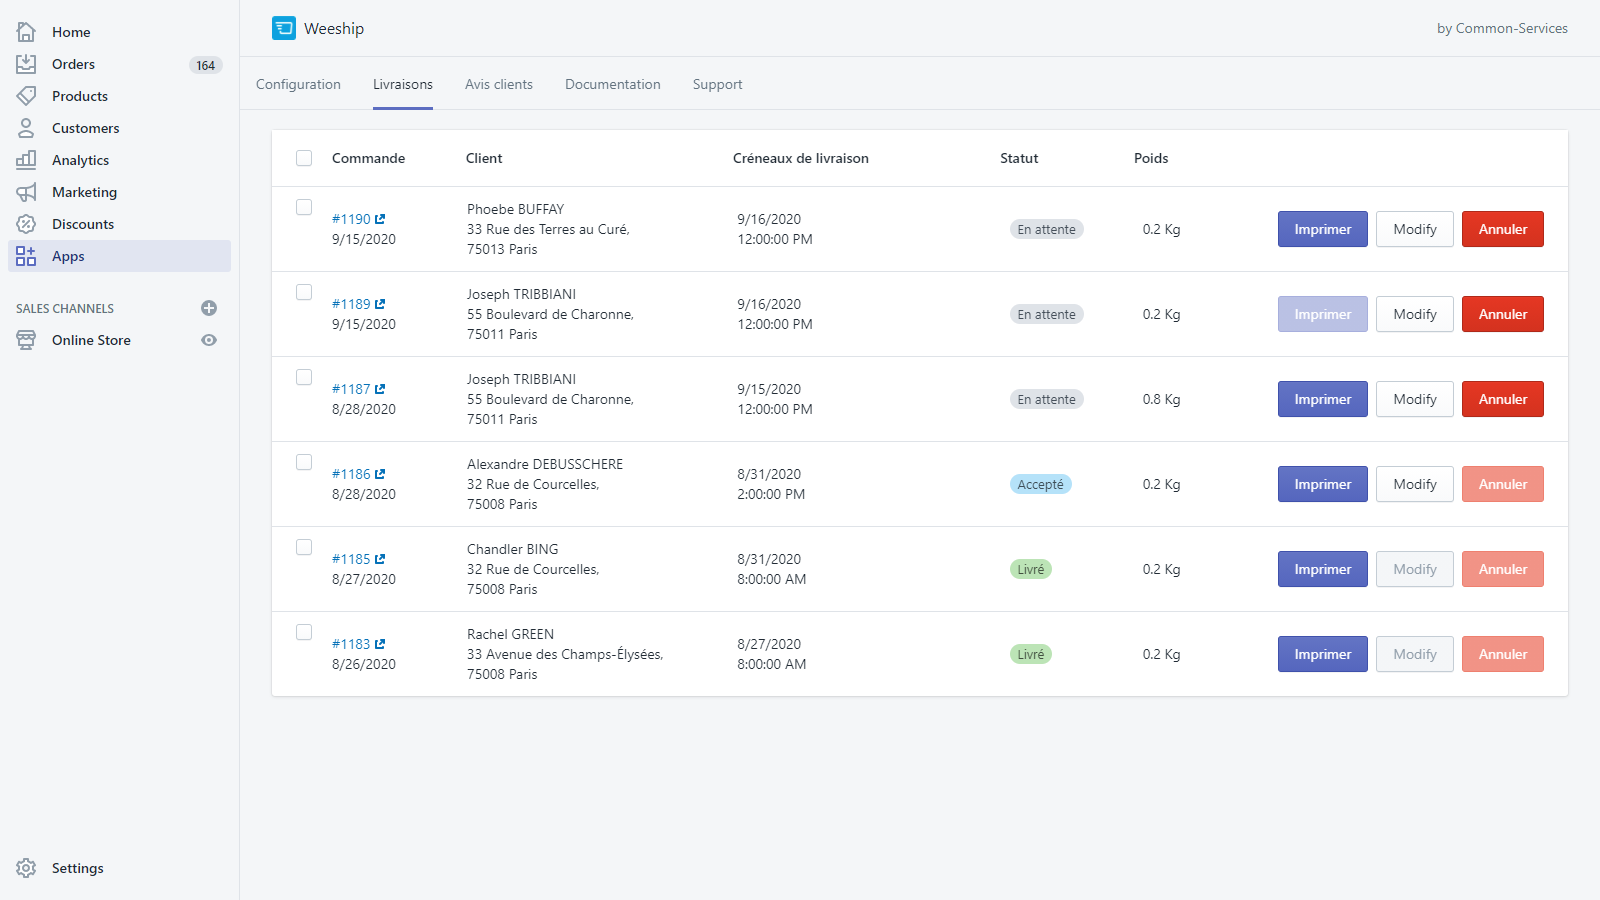The width and height of the screenshot is (1600, 900).
Task: Open external link icon for order #1189
Action: pyautogui.click(x=380, y=304)
